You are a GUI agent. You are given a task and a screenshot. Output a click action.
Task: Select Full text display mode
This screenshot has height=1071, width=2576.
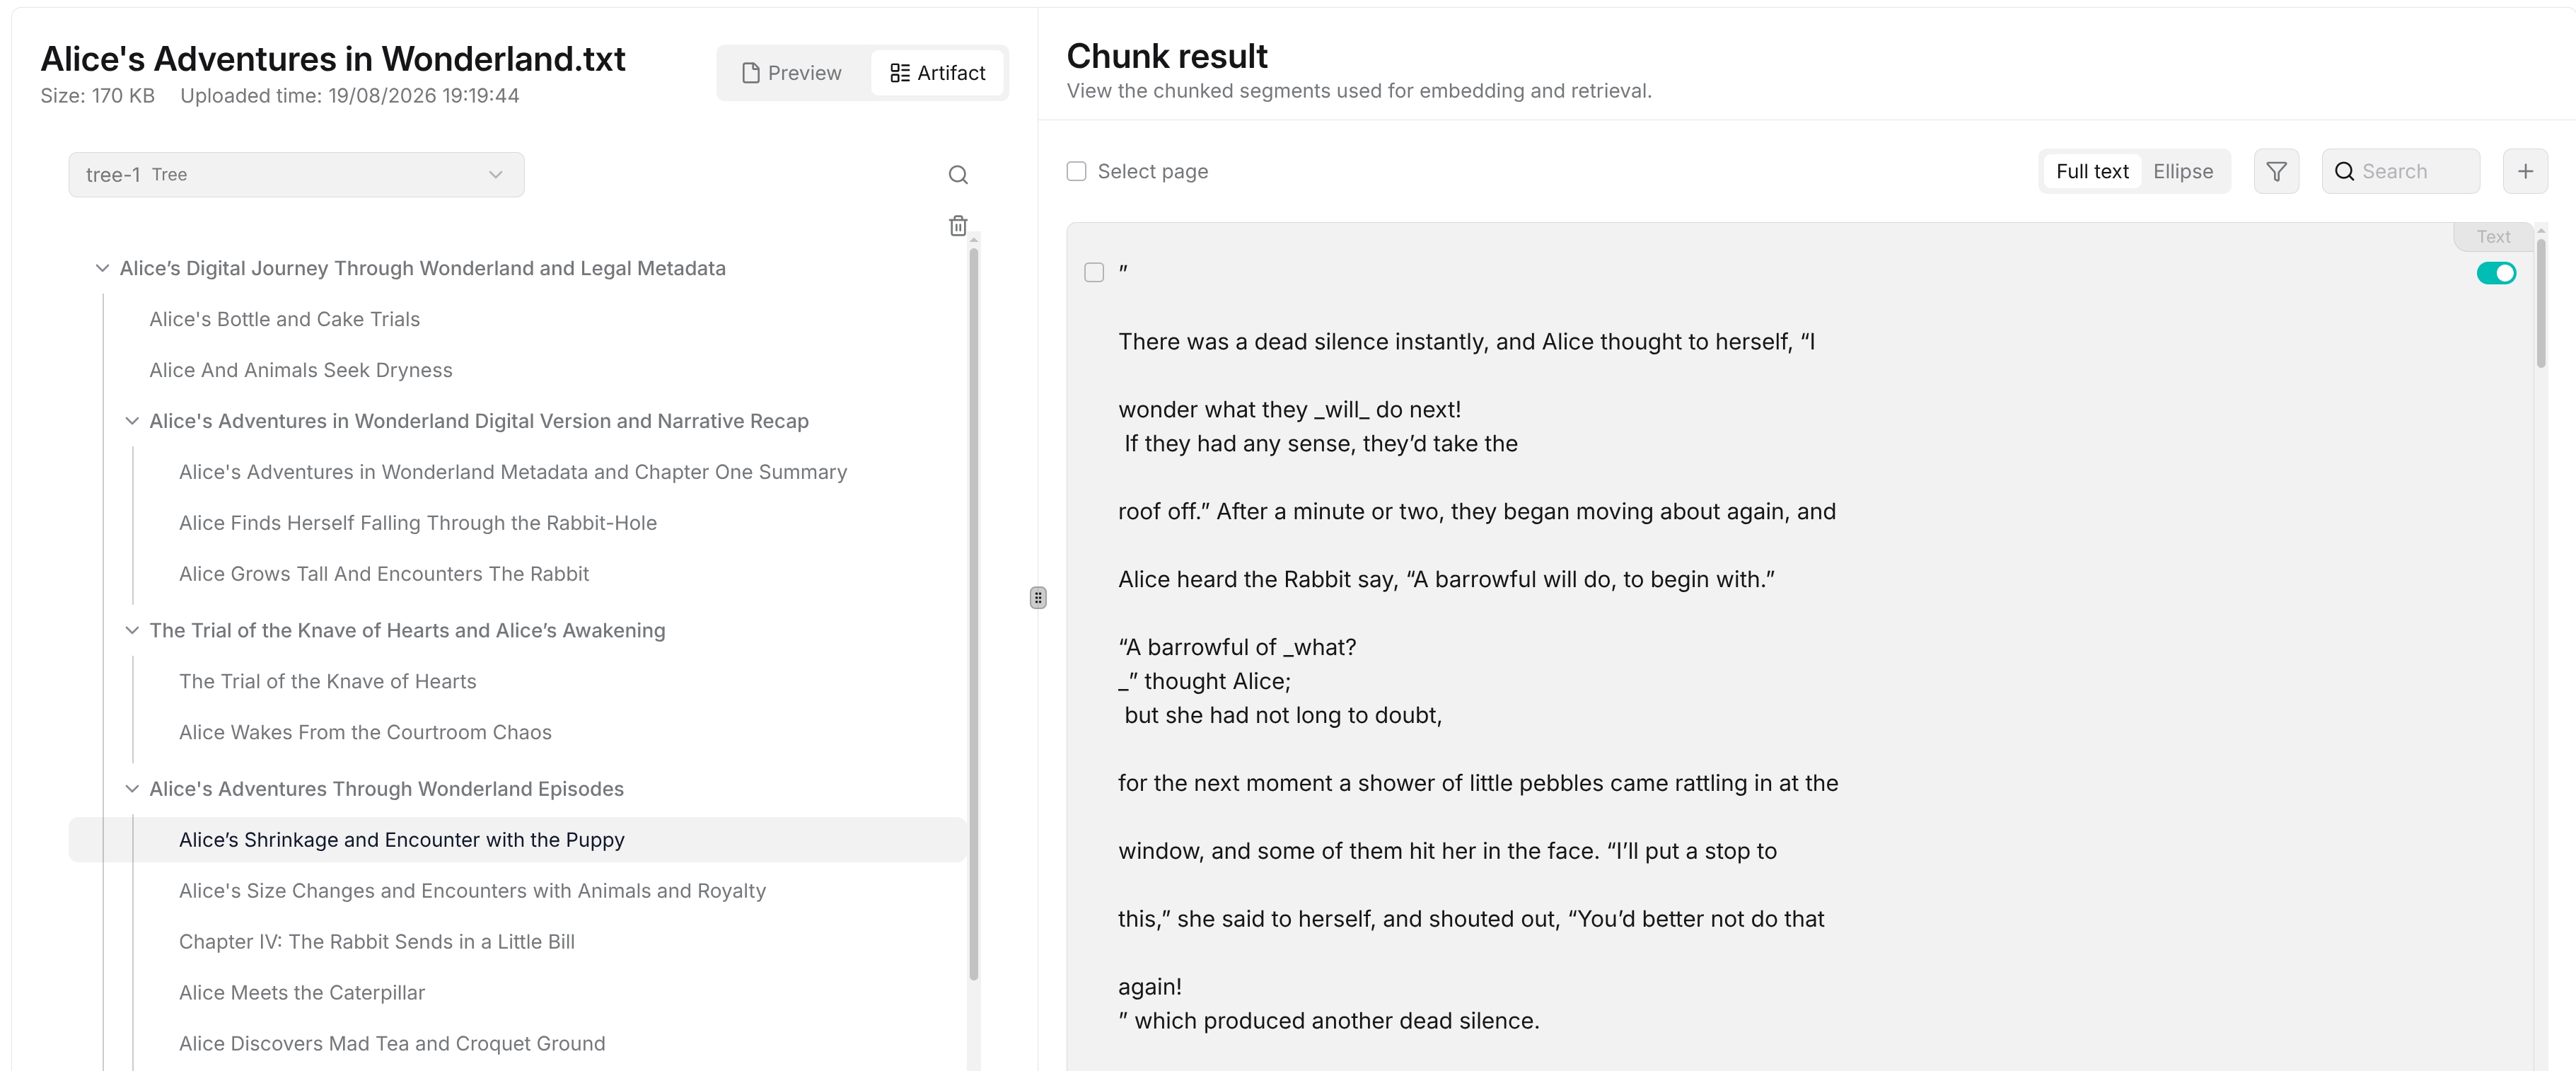[2092, 172]
